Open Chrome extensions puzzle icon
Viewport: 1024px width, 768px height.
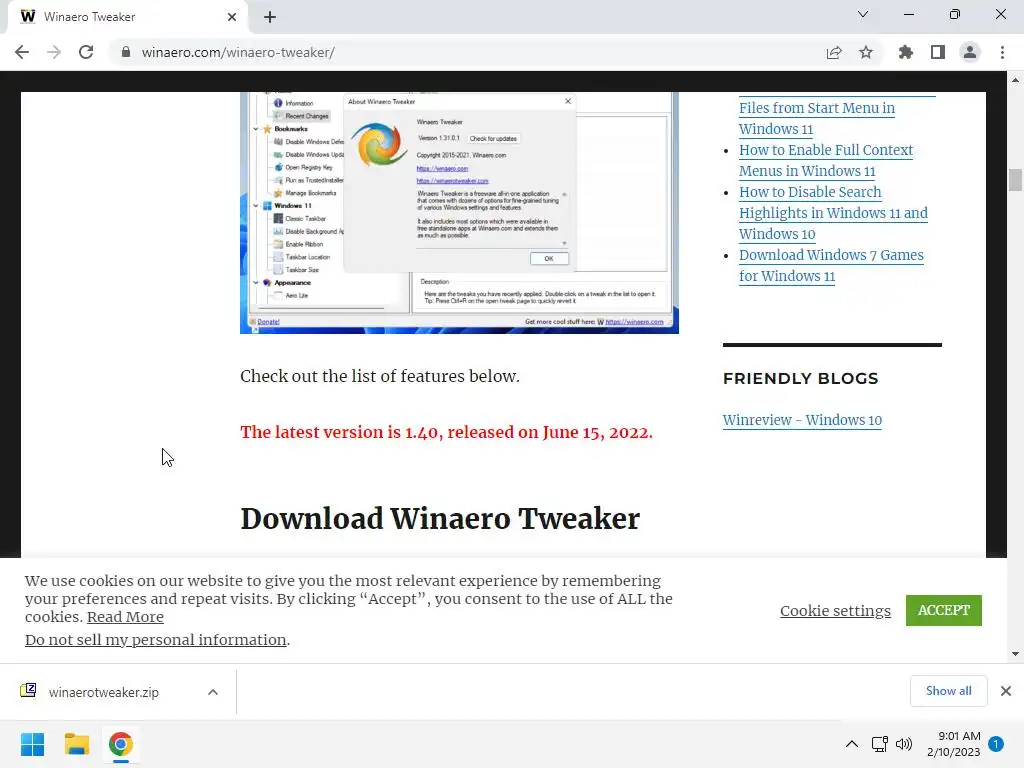coord(905,52)
